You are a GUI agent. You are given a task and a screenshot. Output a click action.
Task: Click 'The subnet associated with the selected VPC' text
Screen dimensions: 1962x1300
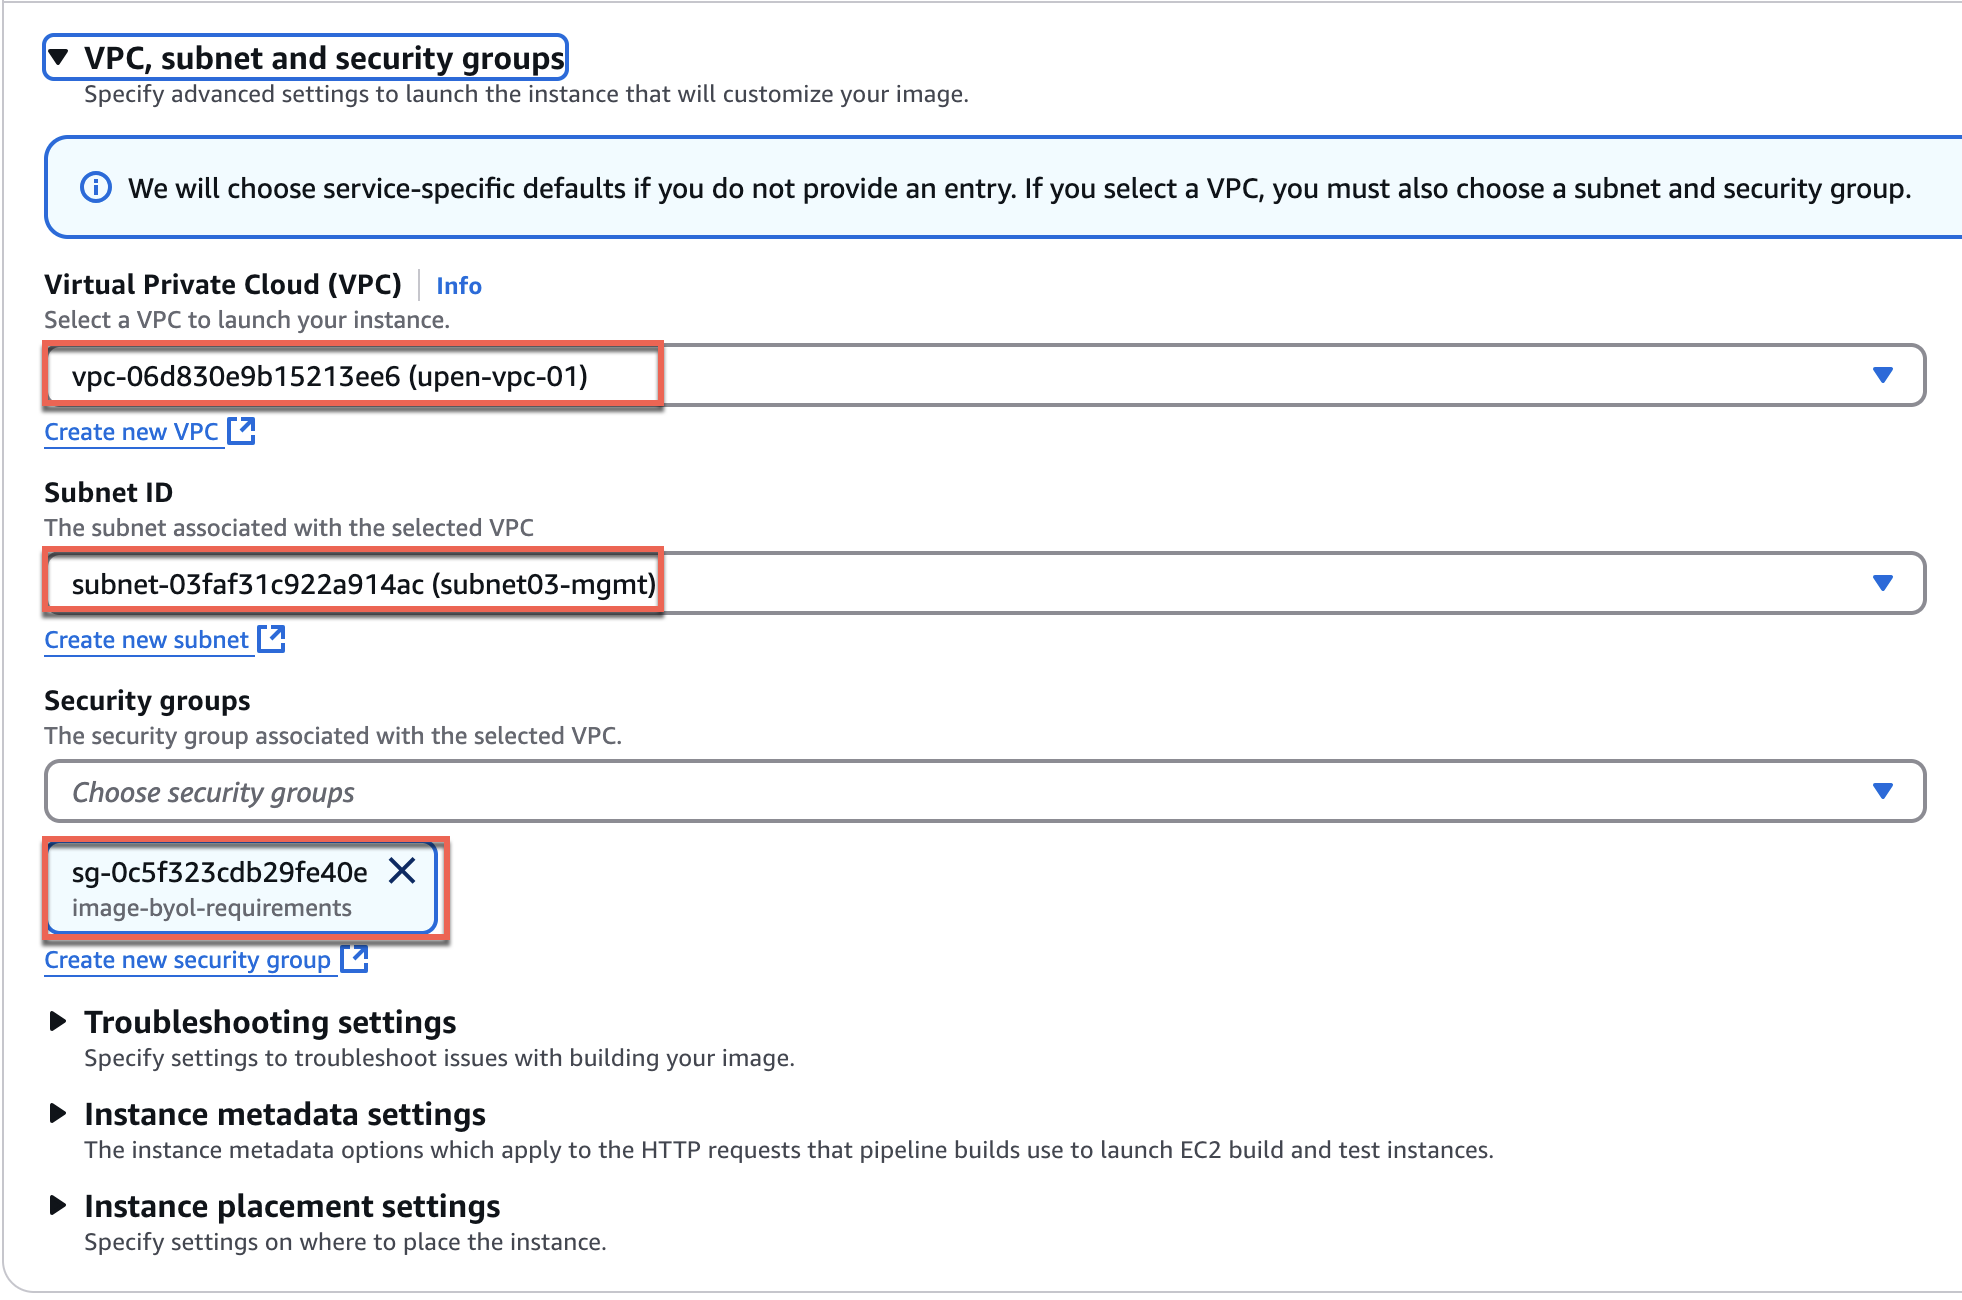click(289, 528)
